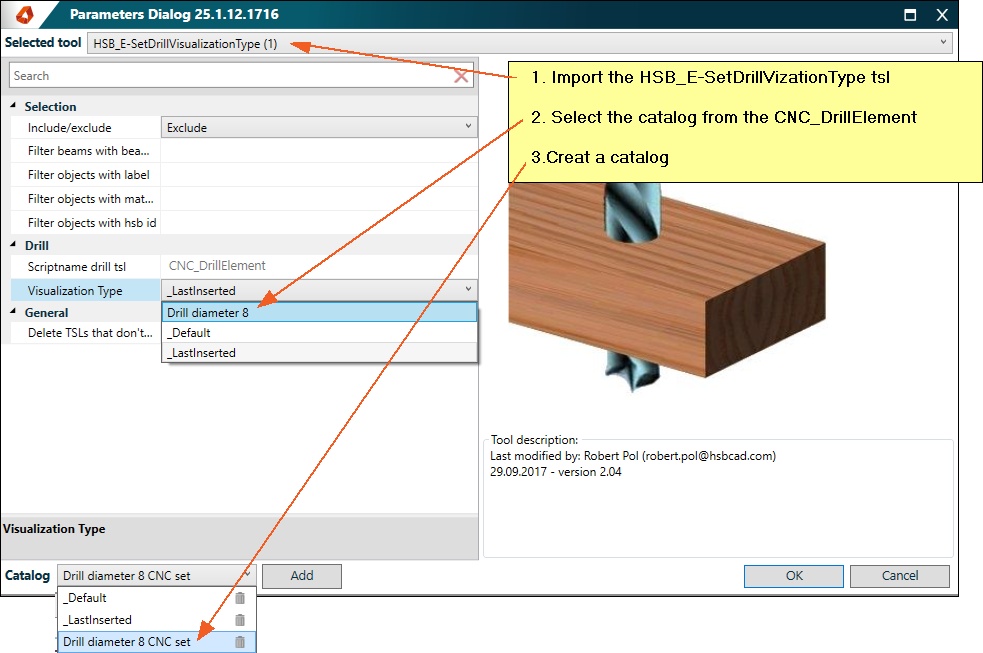Collapse the Selection section
The image size is (983, 653).
(13, 106)
